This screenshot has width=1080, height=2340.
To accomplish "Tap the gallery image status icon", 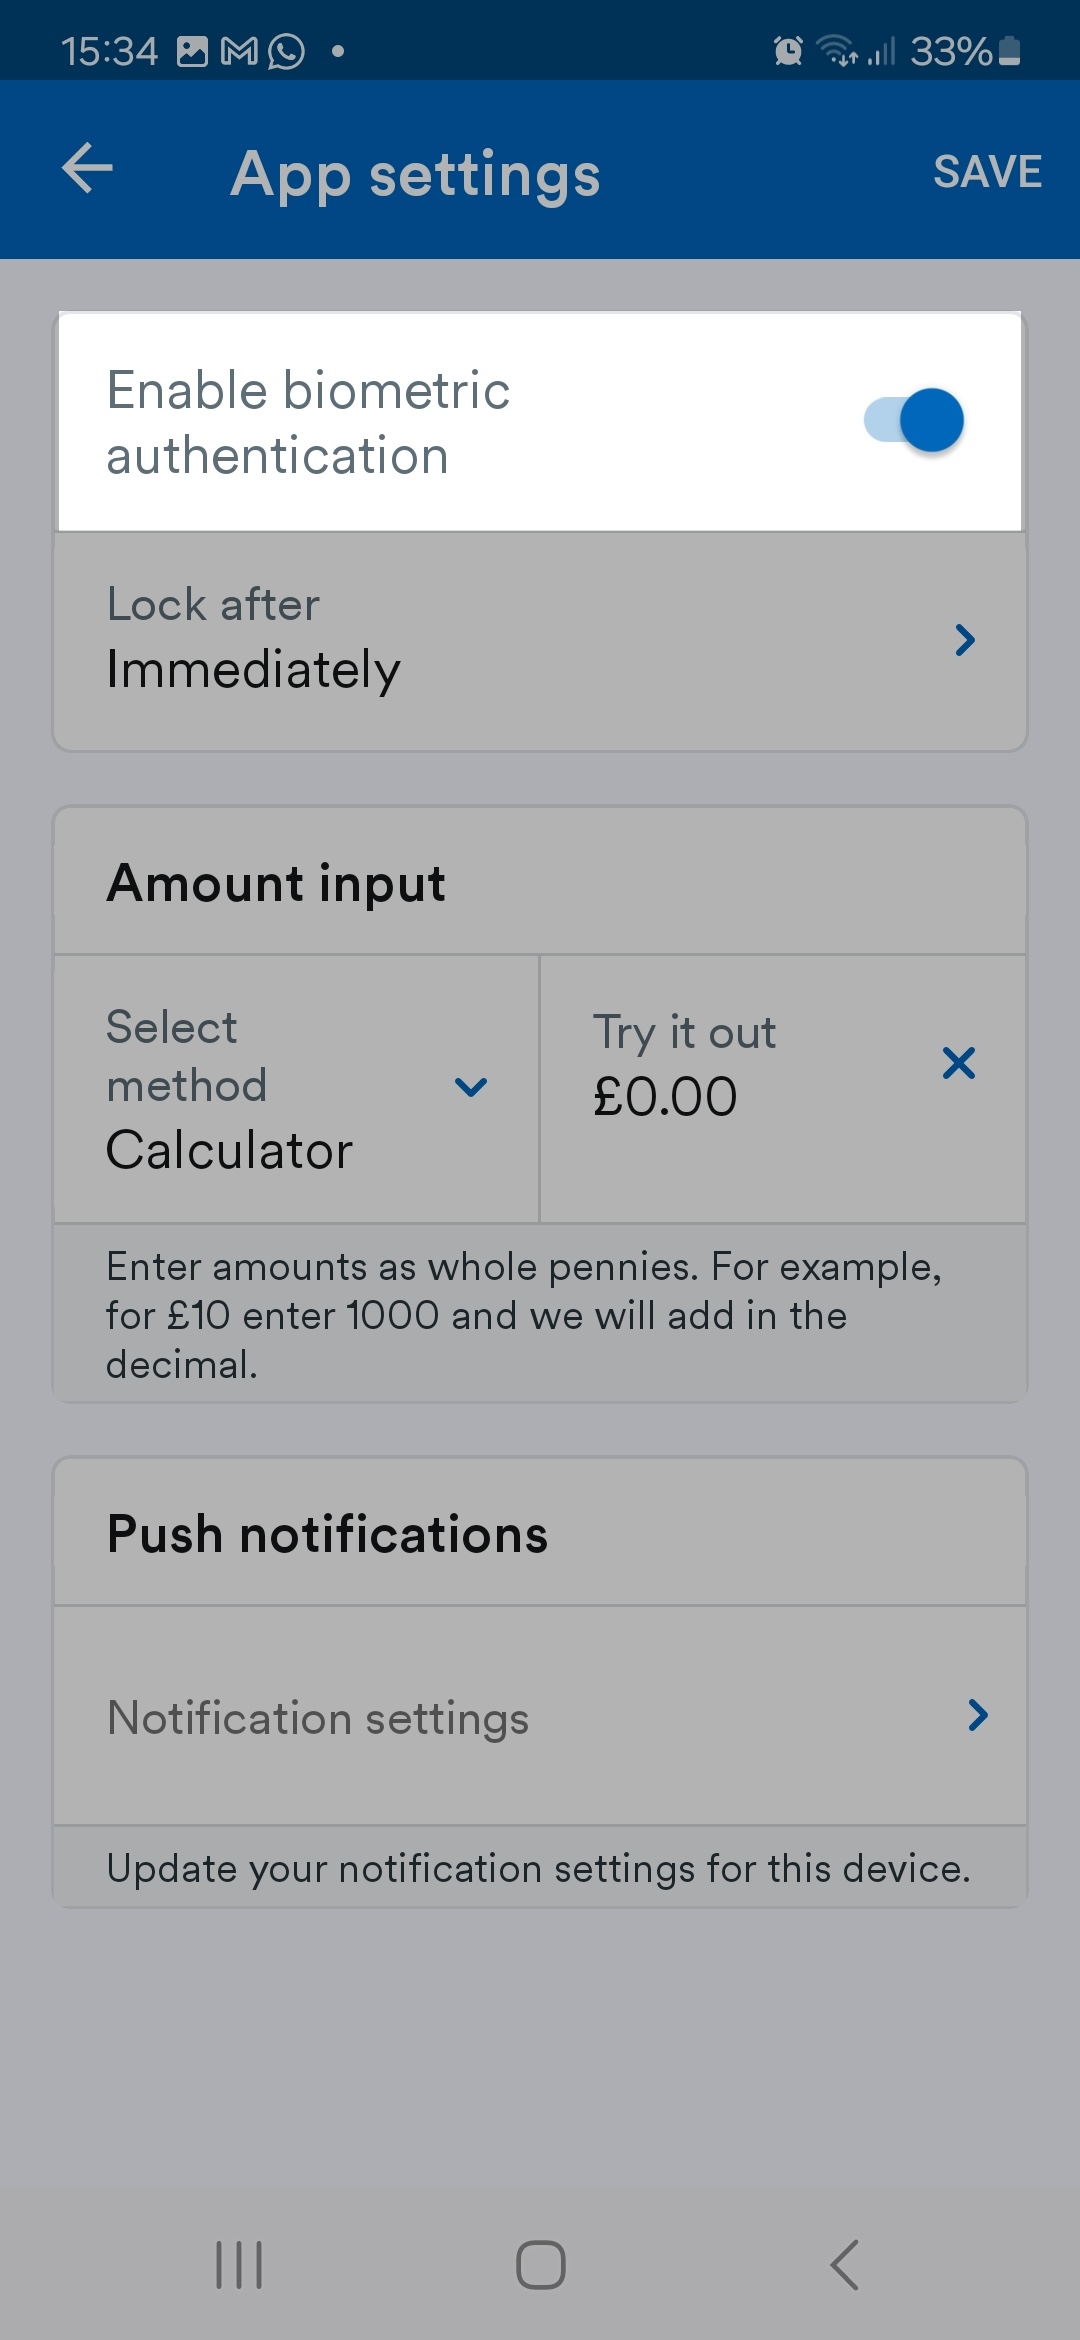I will [x=192, y=50].
